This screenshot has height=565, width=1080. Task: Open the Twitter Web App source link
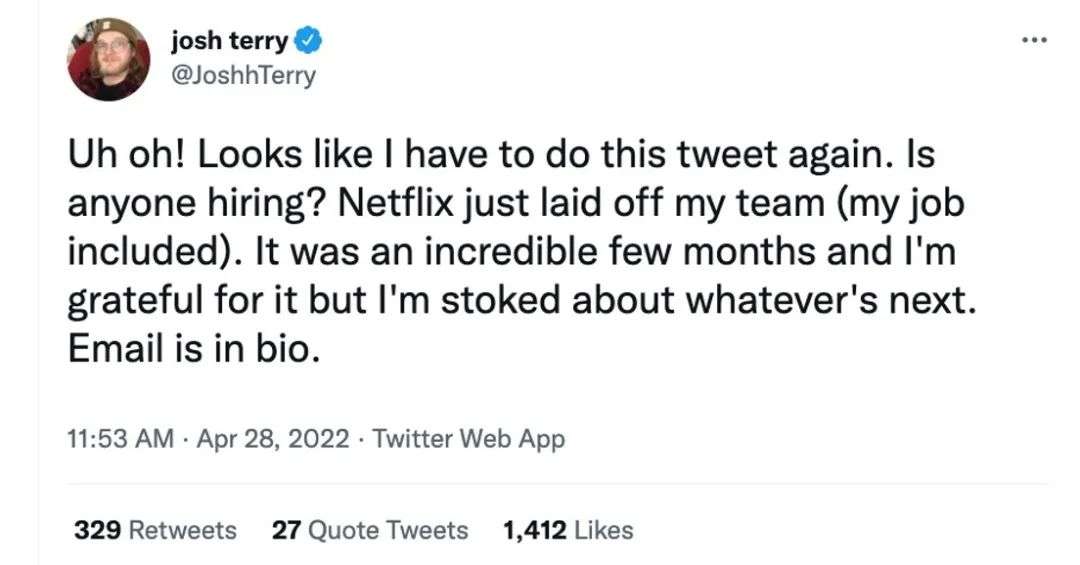pos(468,439)
